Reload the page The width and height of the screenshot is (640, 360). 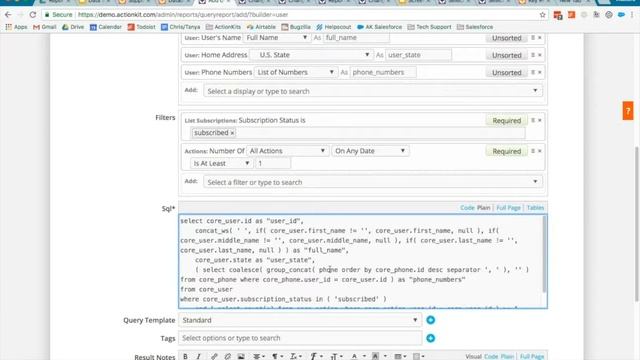click(33, 15)
